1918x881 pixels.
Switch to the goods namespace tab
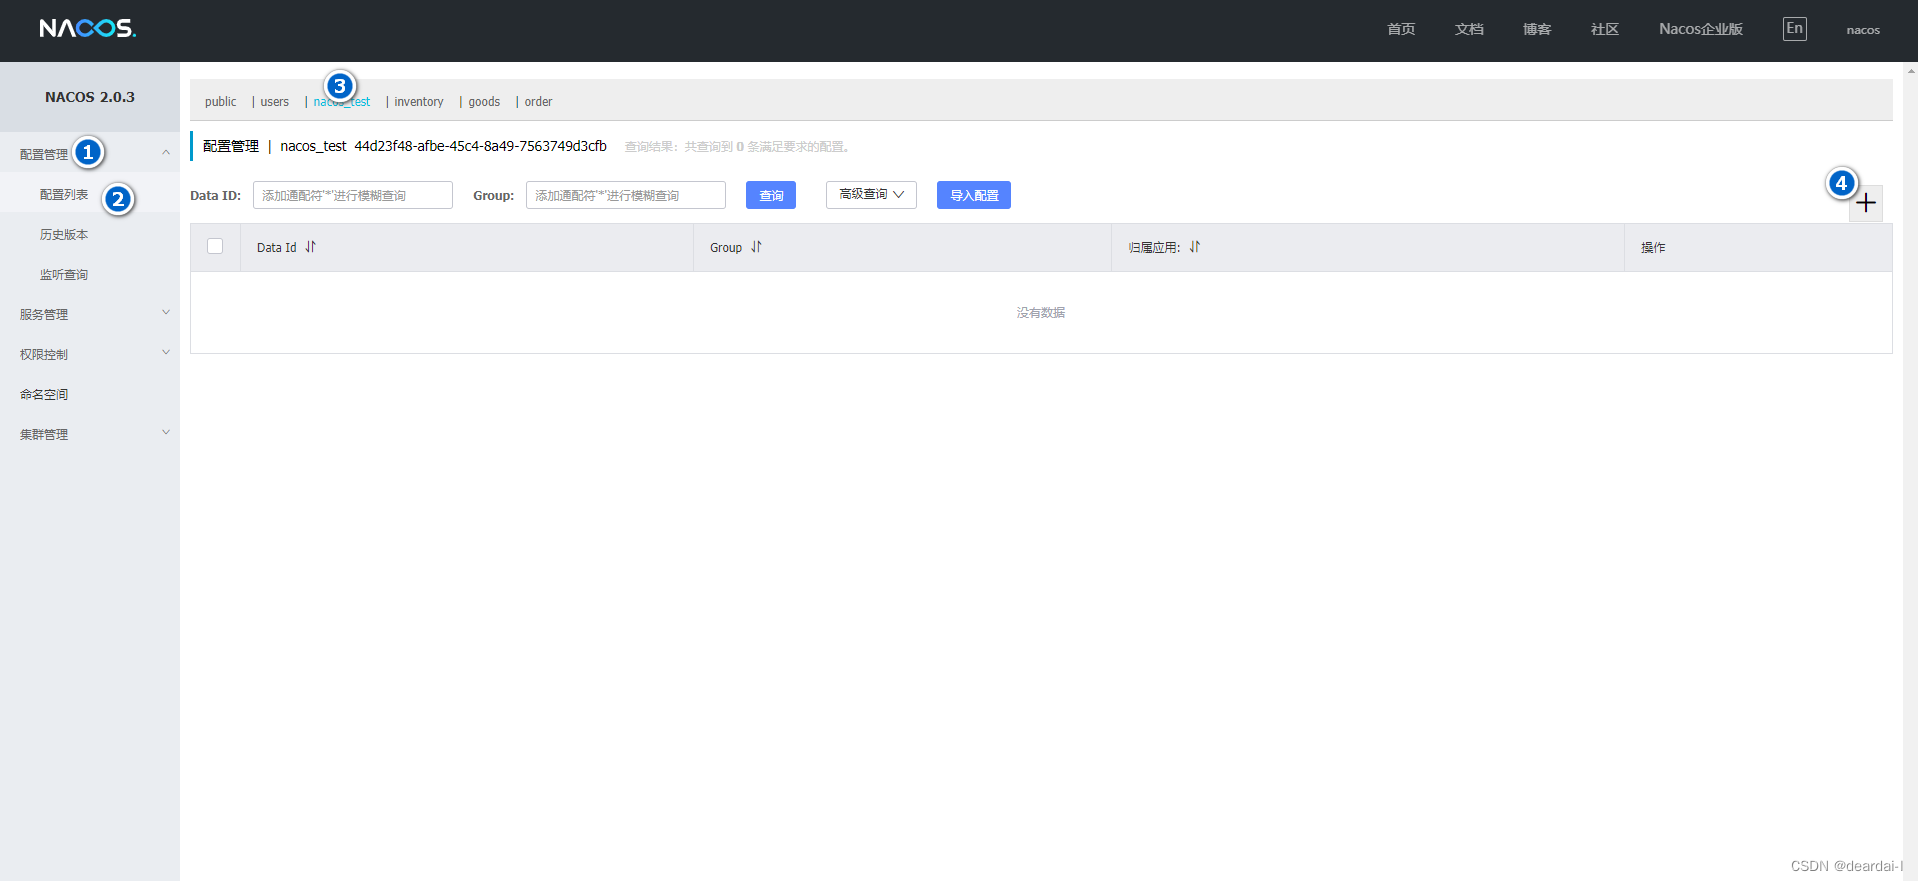[x=484, y=102]
